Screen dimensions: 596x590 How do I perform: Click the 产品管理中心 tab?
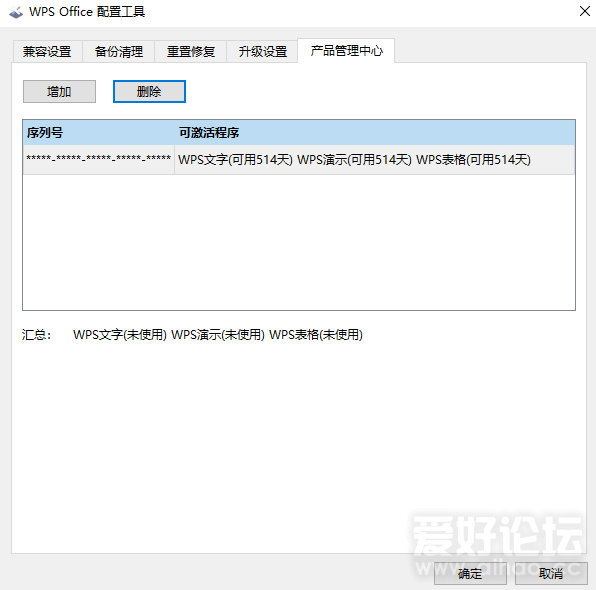click(346, 50)
